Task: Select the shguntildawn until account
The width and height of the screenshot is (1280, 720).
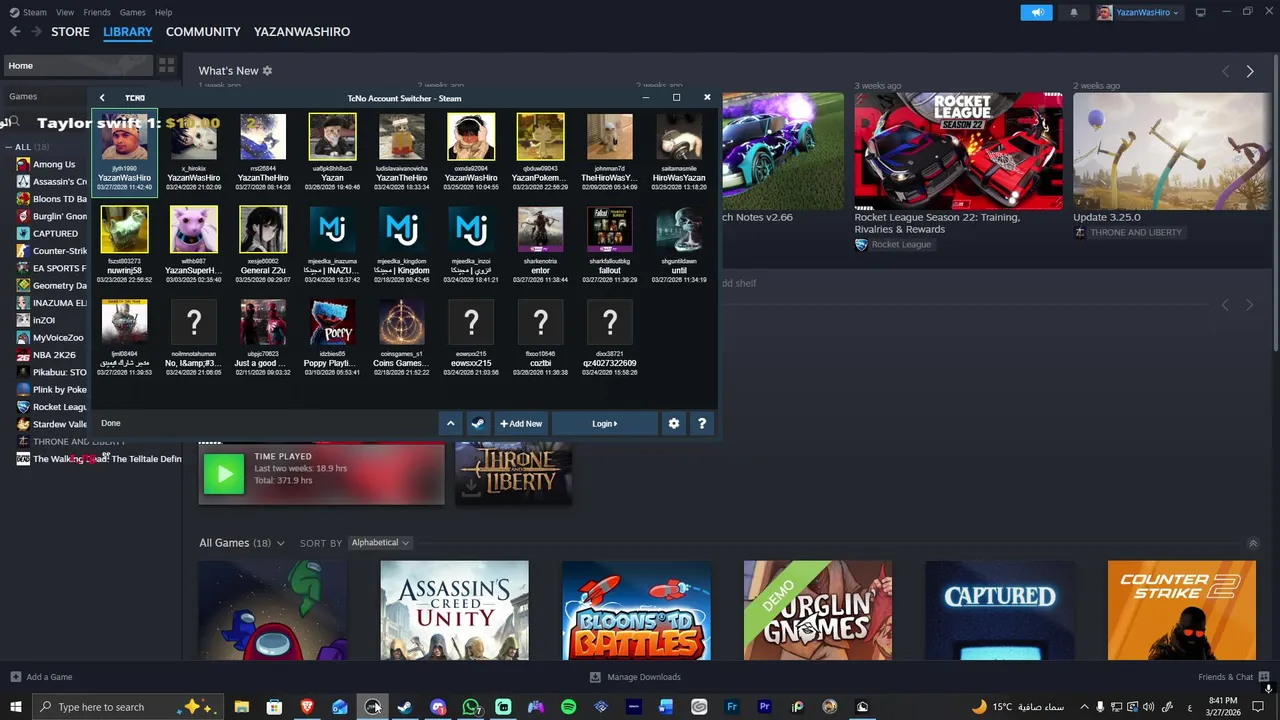Action: tap(679, 245)
